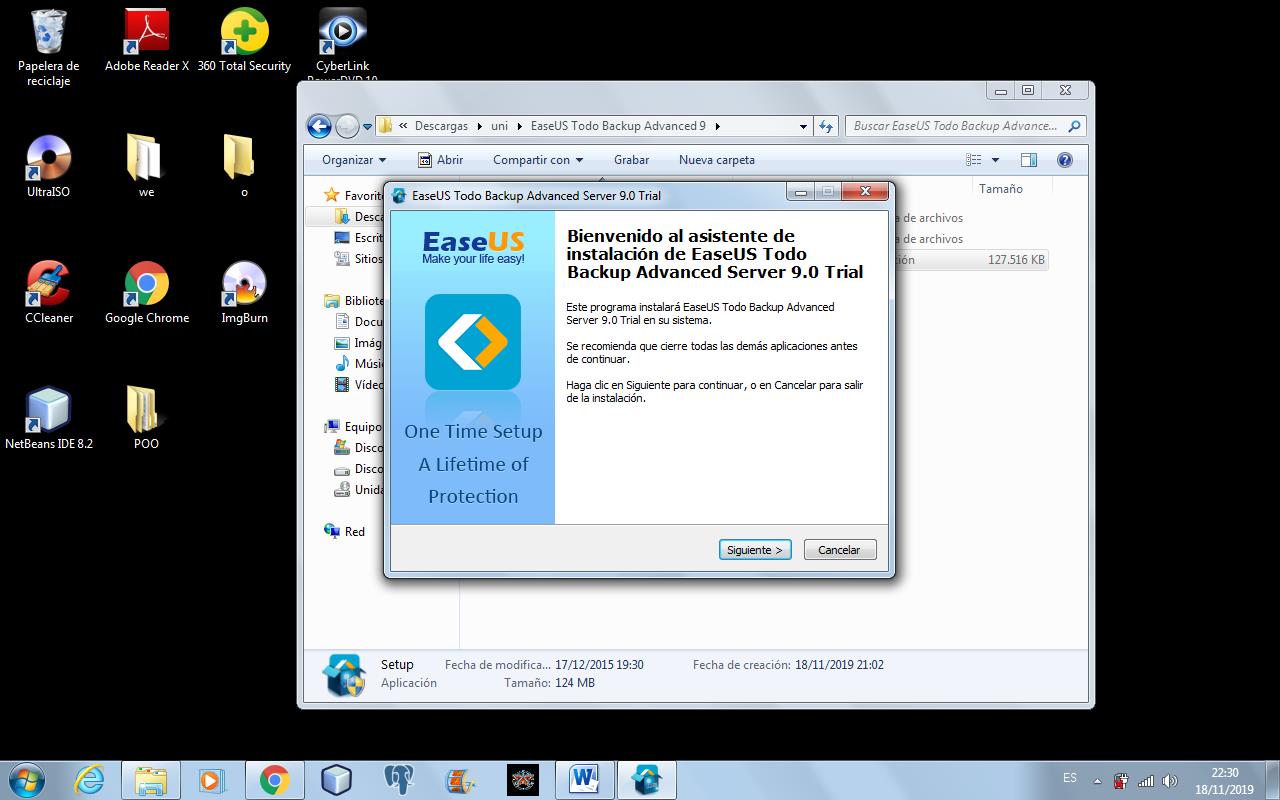This screenshot has width=1280, height=800.
Task: Switch to Microsoft Word in the taskbar
Action: pyautogui.click(x=584, y=780)
